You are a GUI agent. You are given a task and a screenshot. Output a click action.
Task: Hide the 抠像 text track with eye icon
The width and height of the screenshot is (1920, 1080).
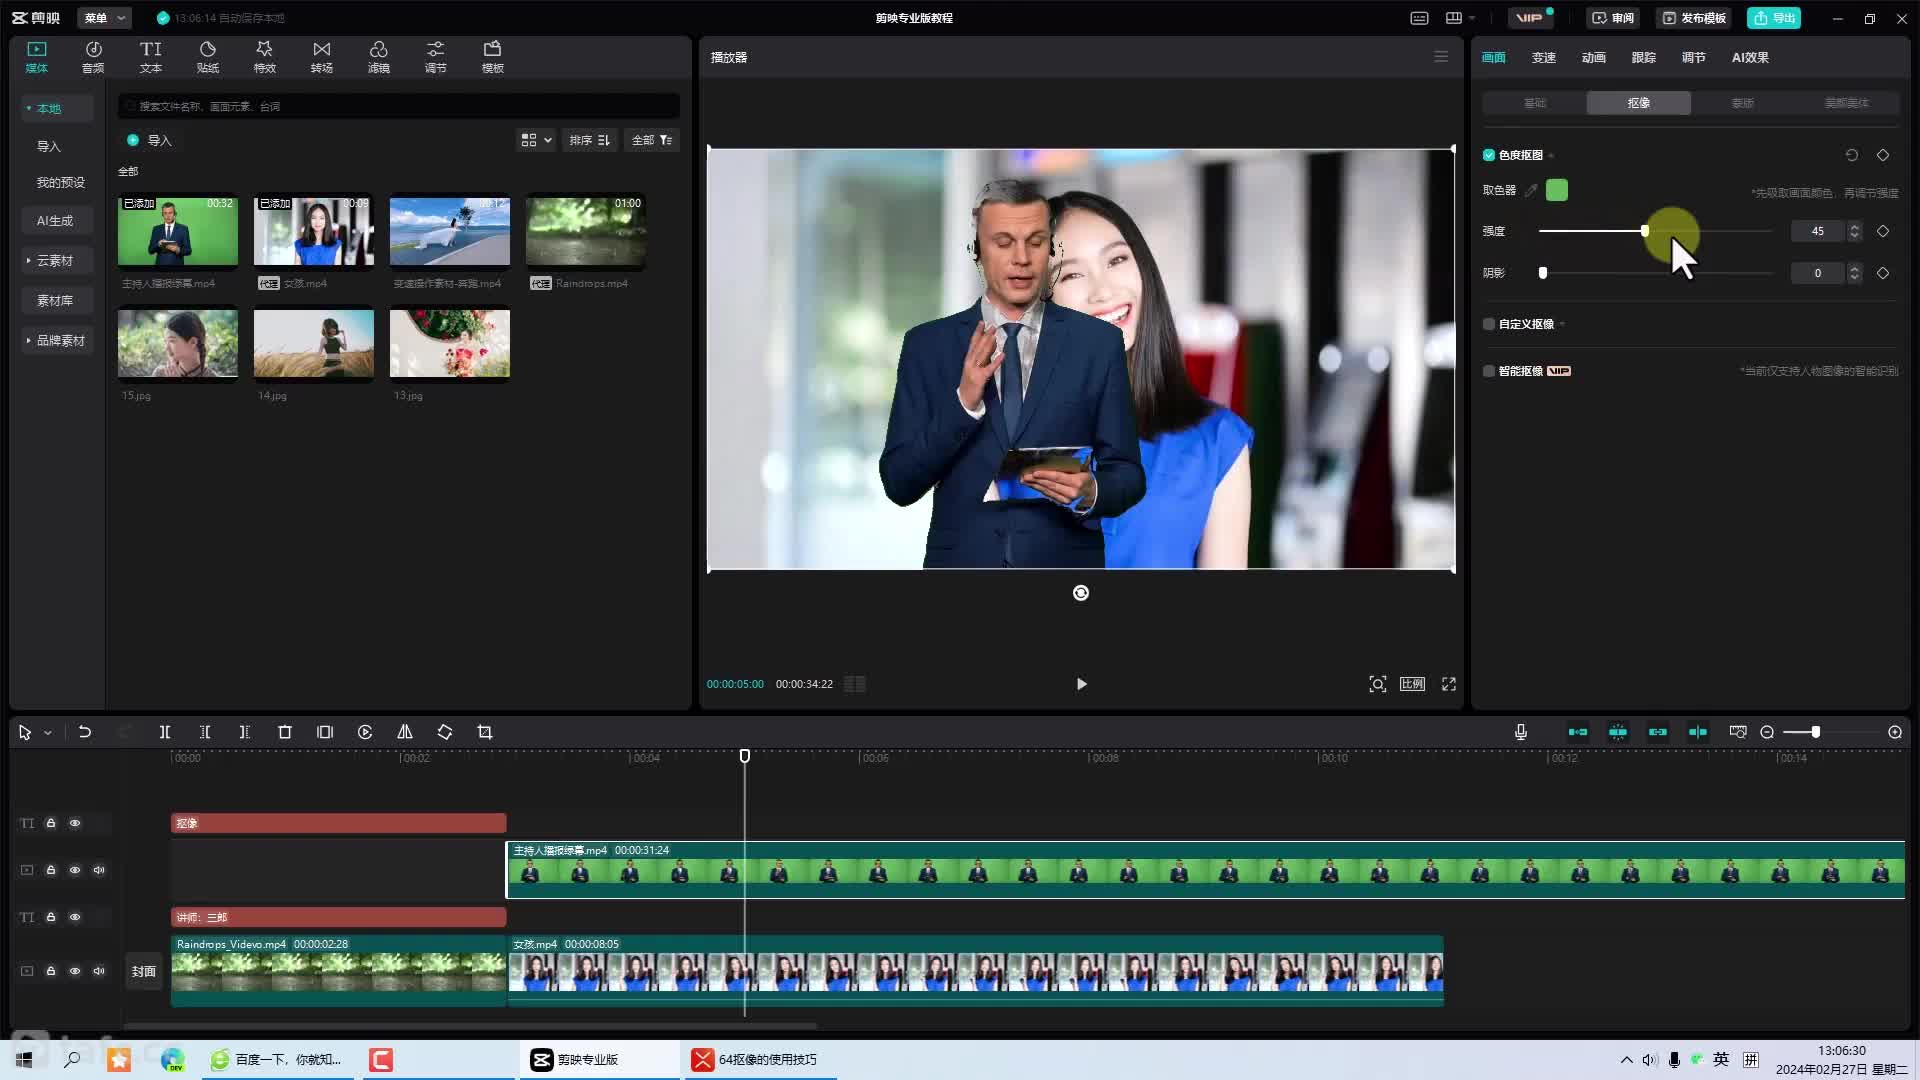point(75,823)
